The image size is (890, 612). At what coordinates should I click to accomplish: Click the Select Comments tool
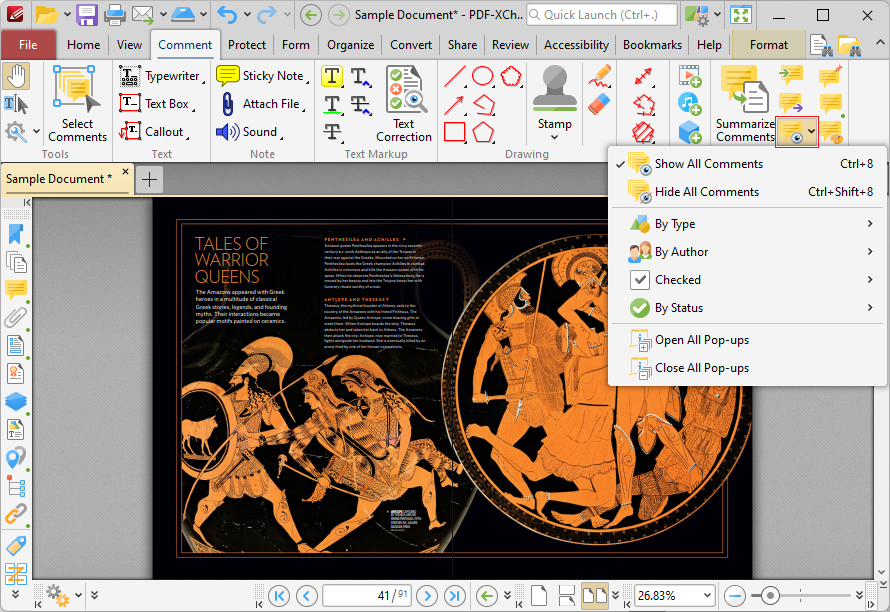tap(77, 104)
